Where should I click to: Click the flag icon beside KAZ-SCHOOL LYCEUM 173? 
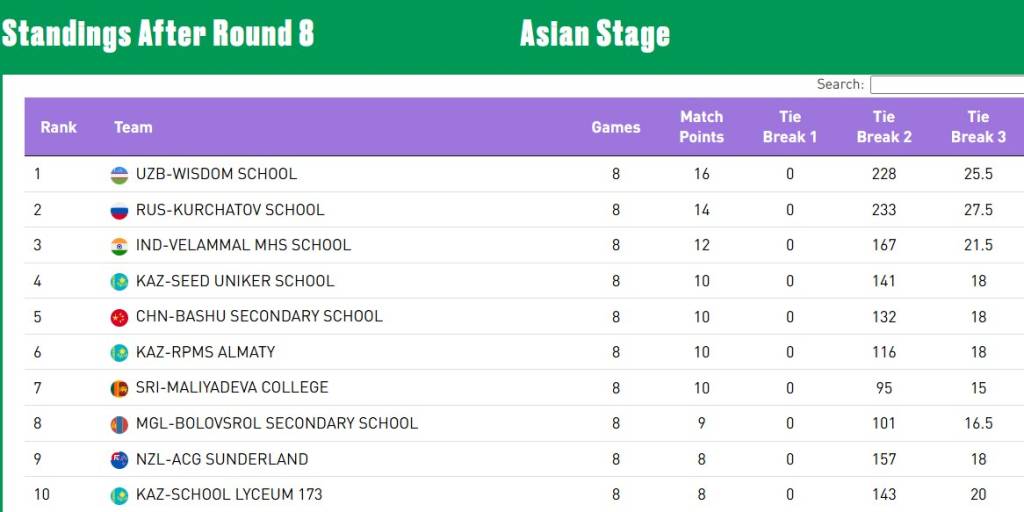pos(119,495)
